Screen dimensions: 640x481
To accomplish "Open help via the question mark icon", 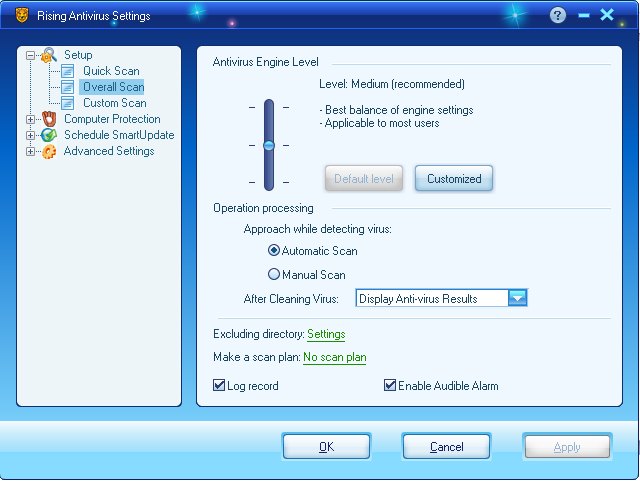I will coord(558,16).
